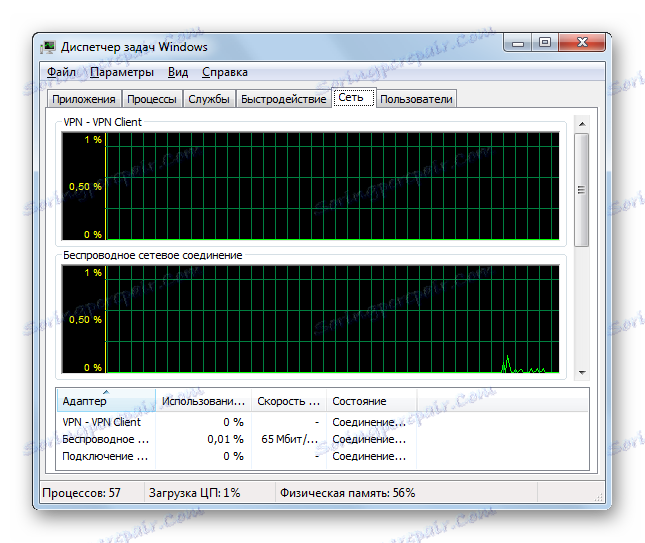The height and width of the screenshot is (543, 645).
Task: Click the window resize grip corner
Action: tap(599, 497)
